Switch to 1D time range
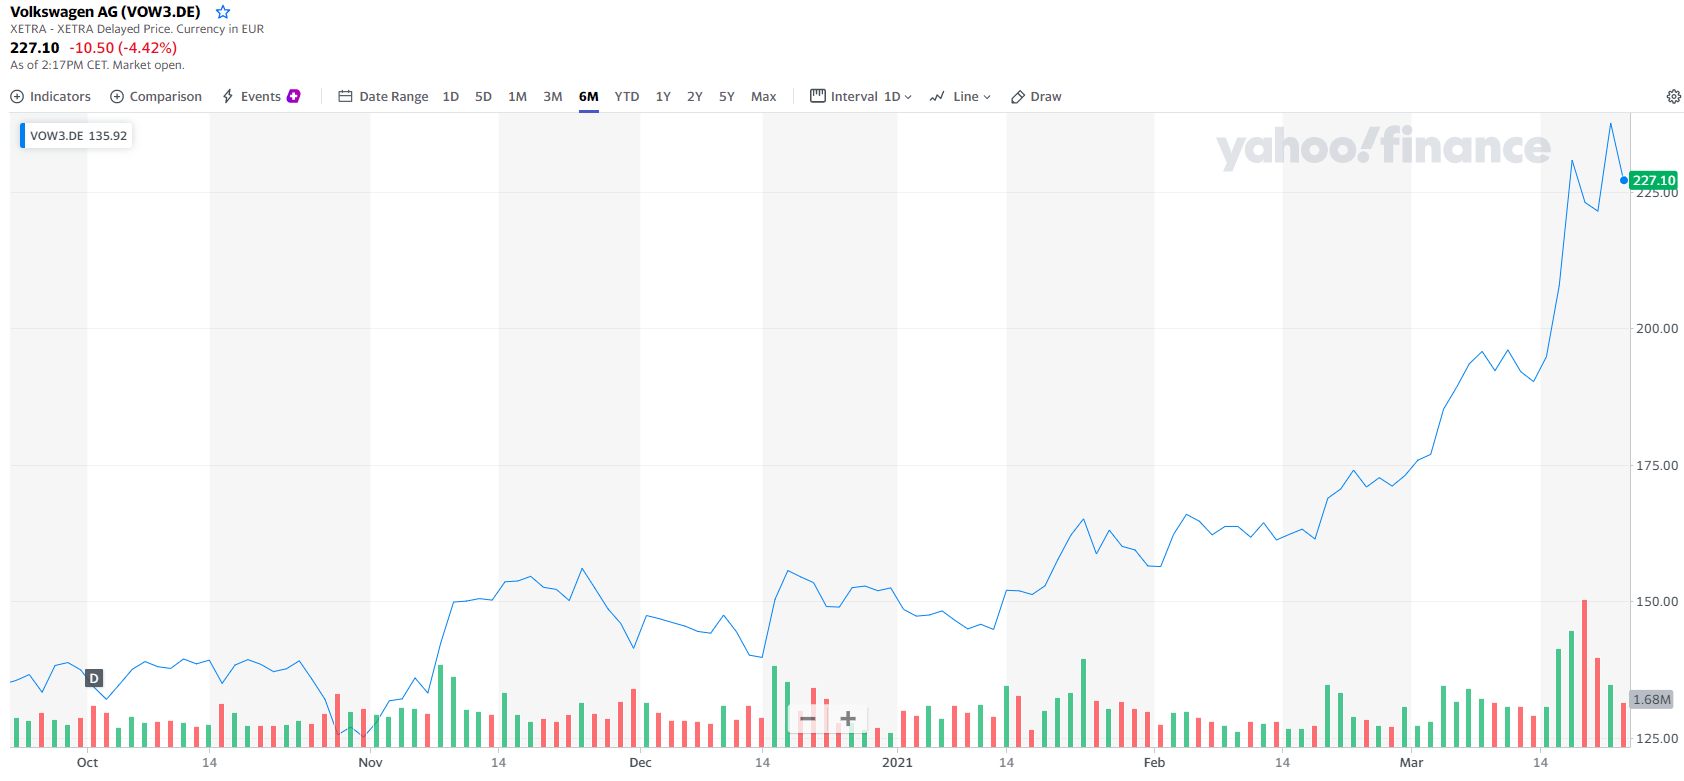1684x781 pixels. 450,97
